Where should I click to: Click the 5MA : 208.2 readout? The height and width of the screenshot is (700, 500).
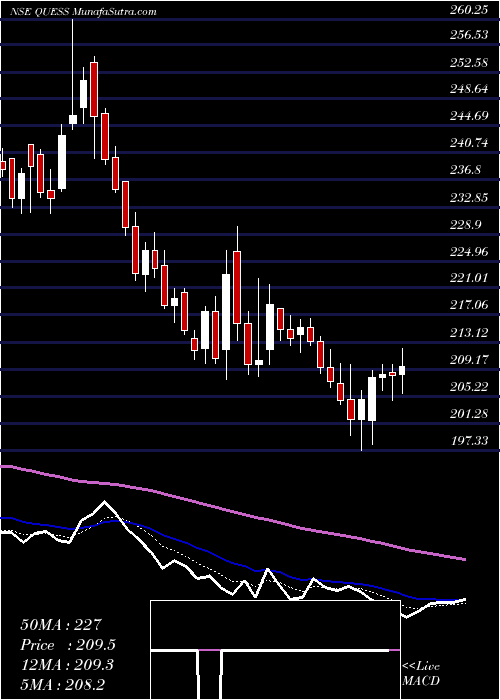[62, 685]
